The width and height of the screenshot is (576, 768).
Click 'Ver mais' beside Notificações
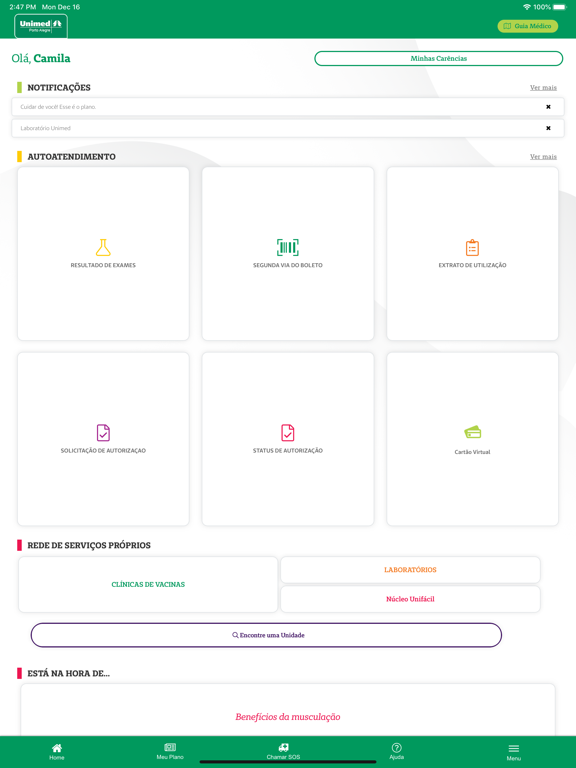click(543, 88)
